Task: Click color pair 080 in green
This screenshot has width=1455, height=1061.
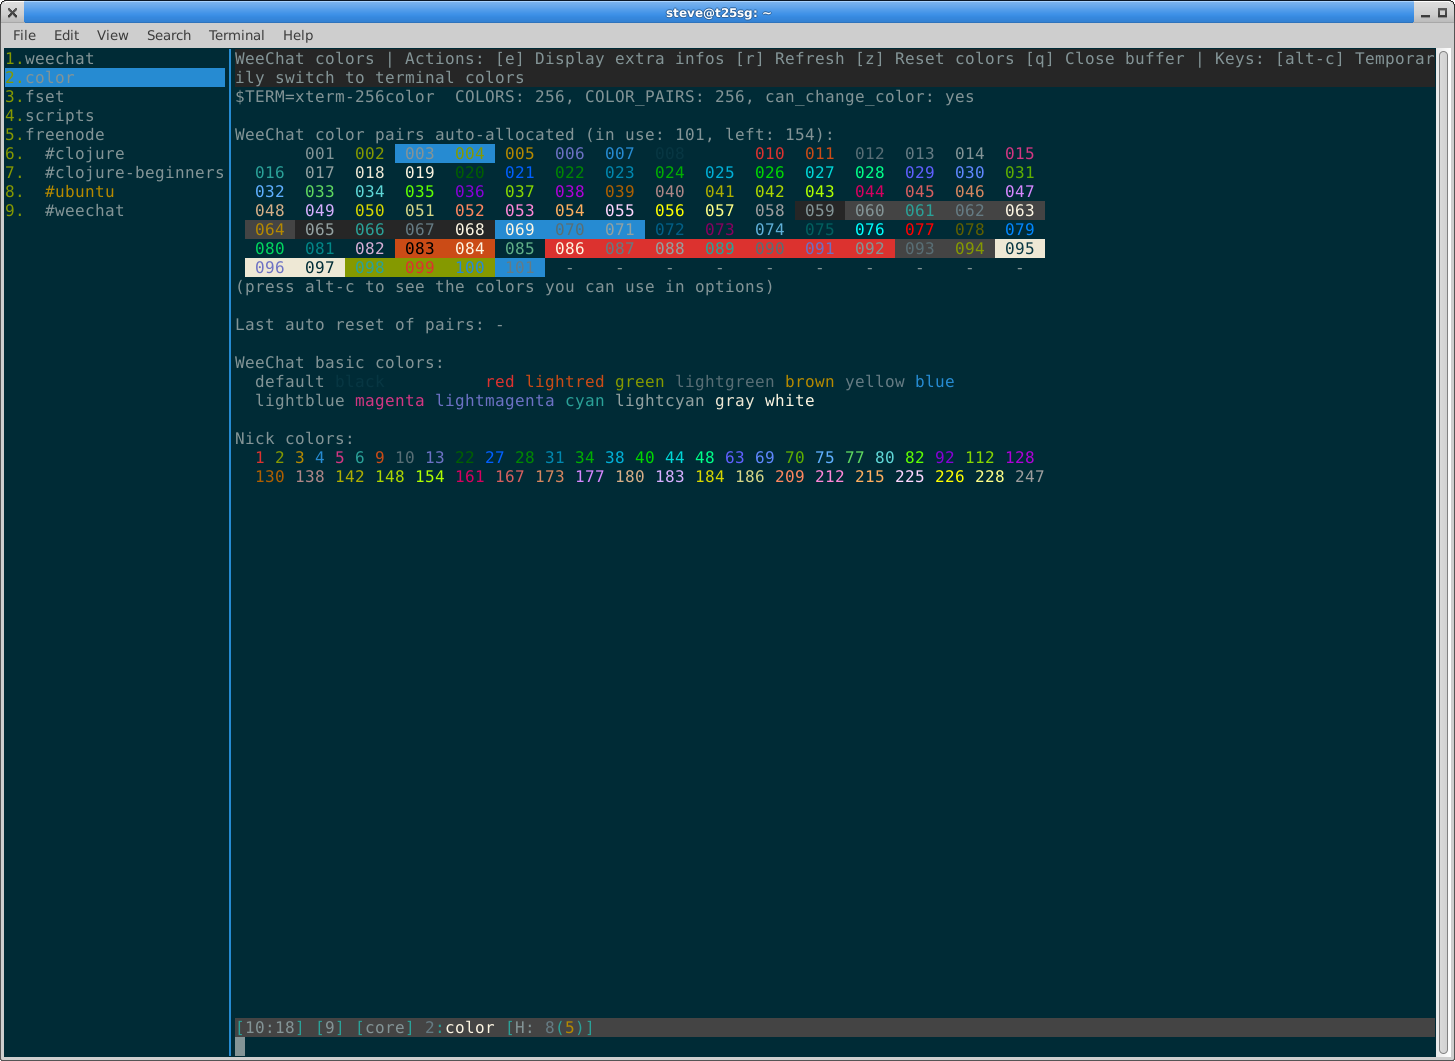Action: 270,249
